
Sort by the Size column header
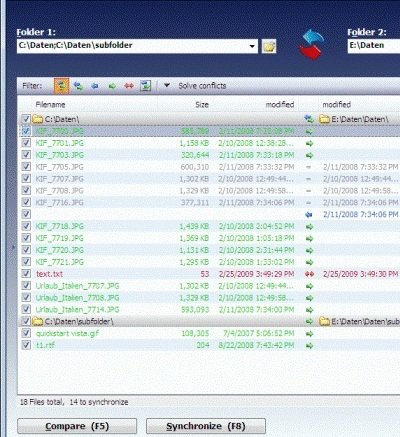(202, 105)
